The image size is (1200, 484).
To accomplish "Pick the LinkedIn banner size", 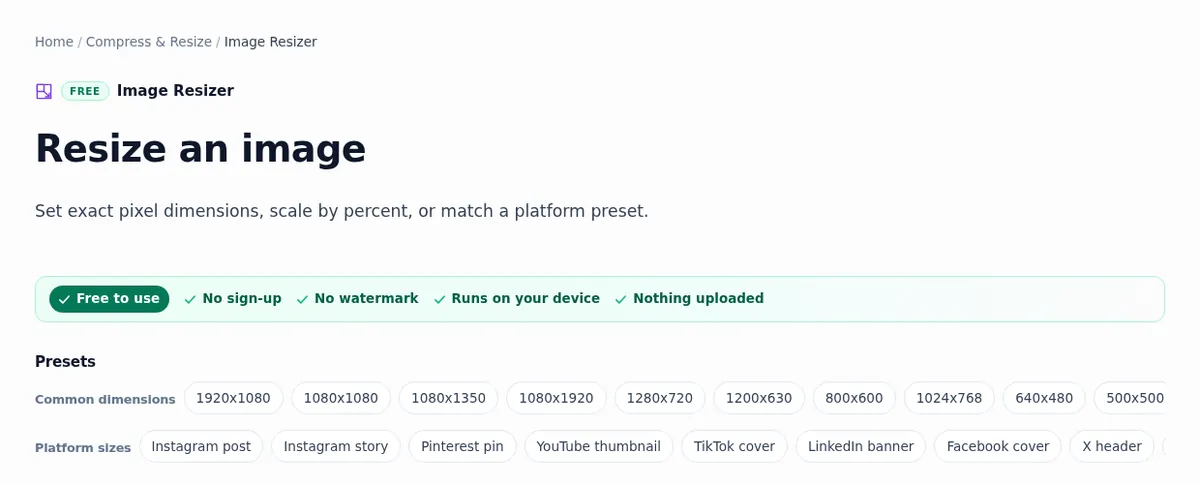I will [x=861, y=446].
